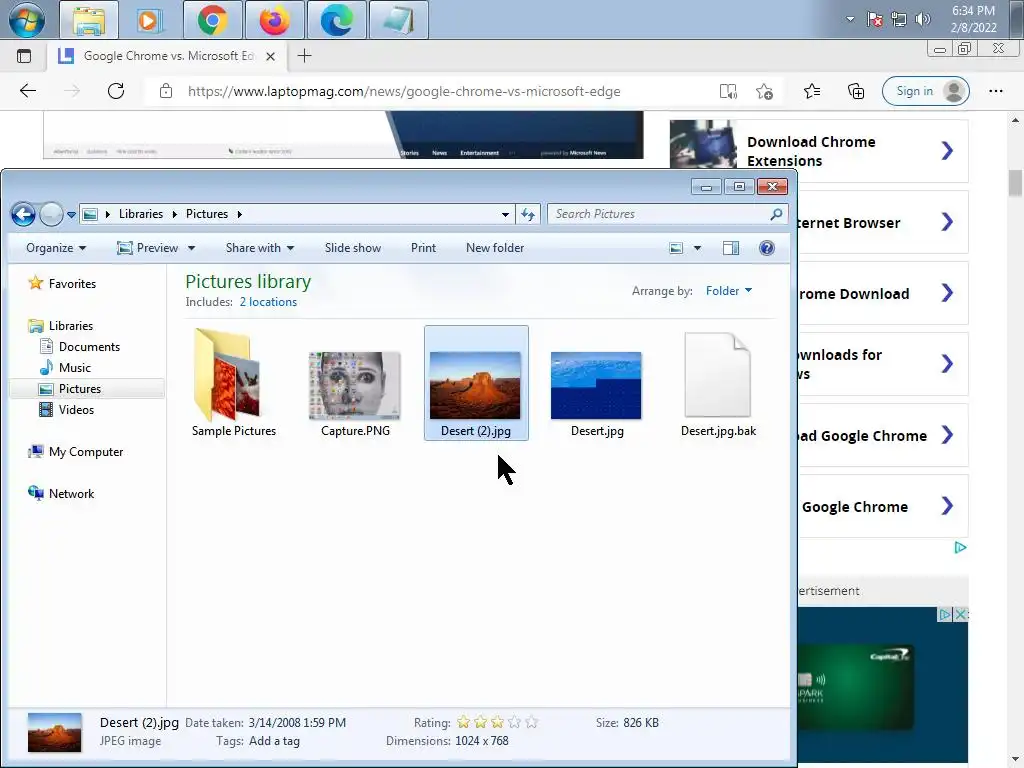
Task: Go back in Edge browser
Action: pyautogui.click(x=28, y=91)
